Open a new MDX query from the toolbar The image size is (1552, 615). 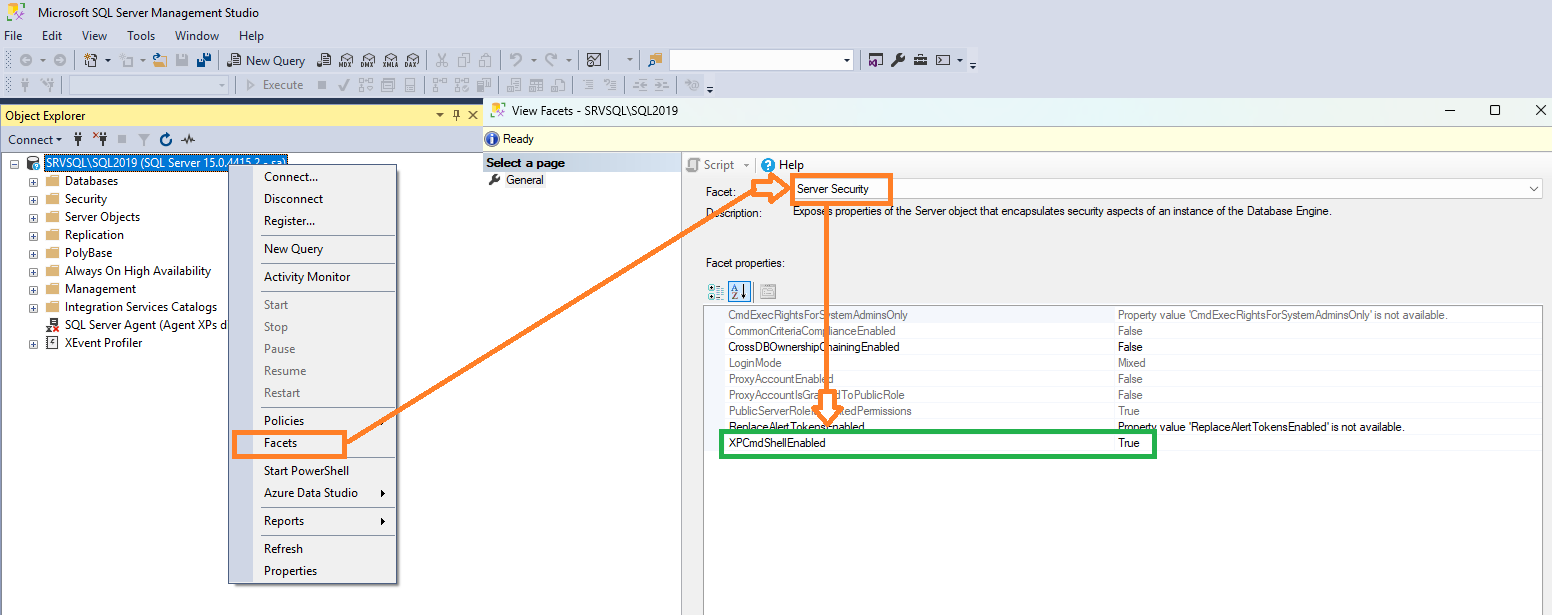[x=346, y=60]
